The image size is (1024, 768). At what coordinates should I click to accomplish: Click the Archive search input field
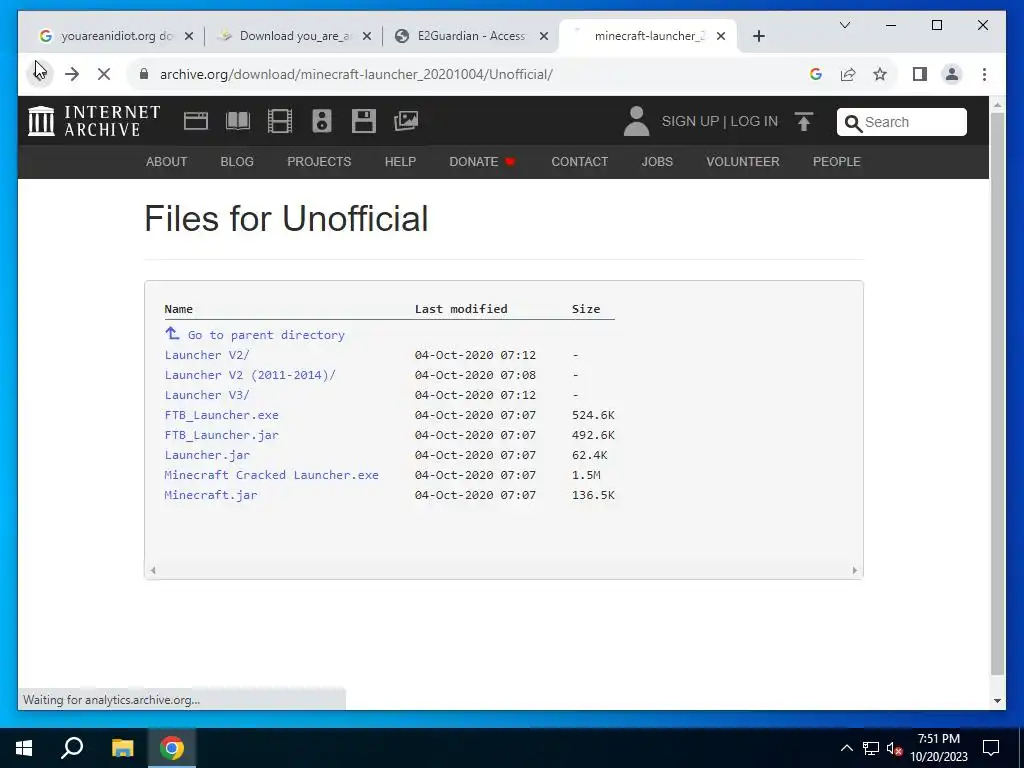901,122
